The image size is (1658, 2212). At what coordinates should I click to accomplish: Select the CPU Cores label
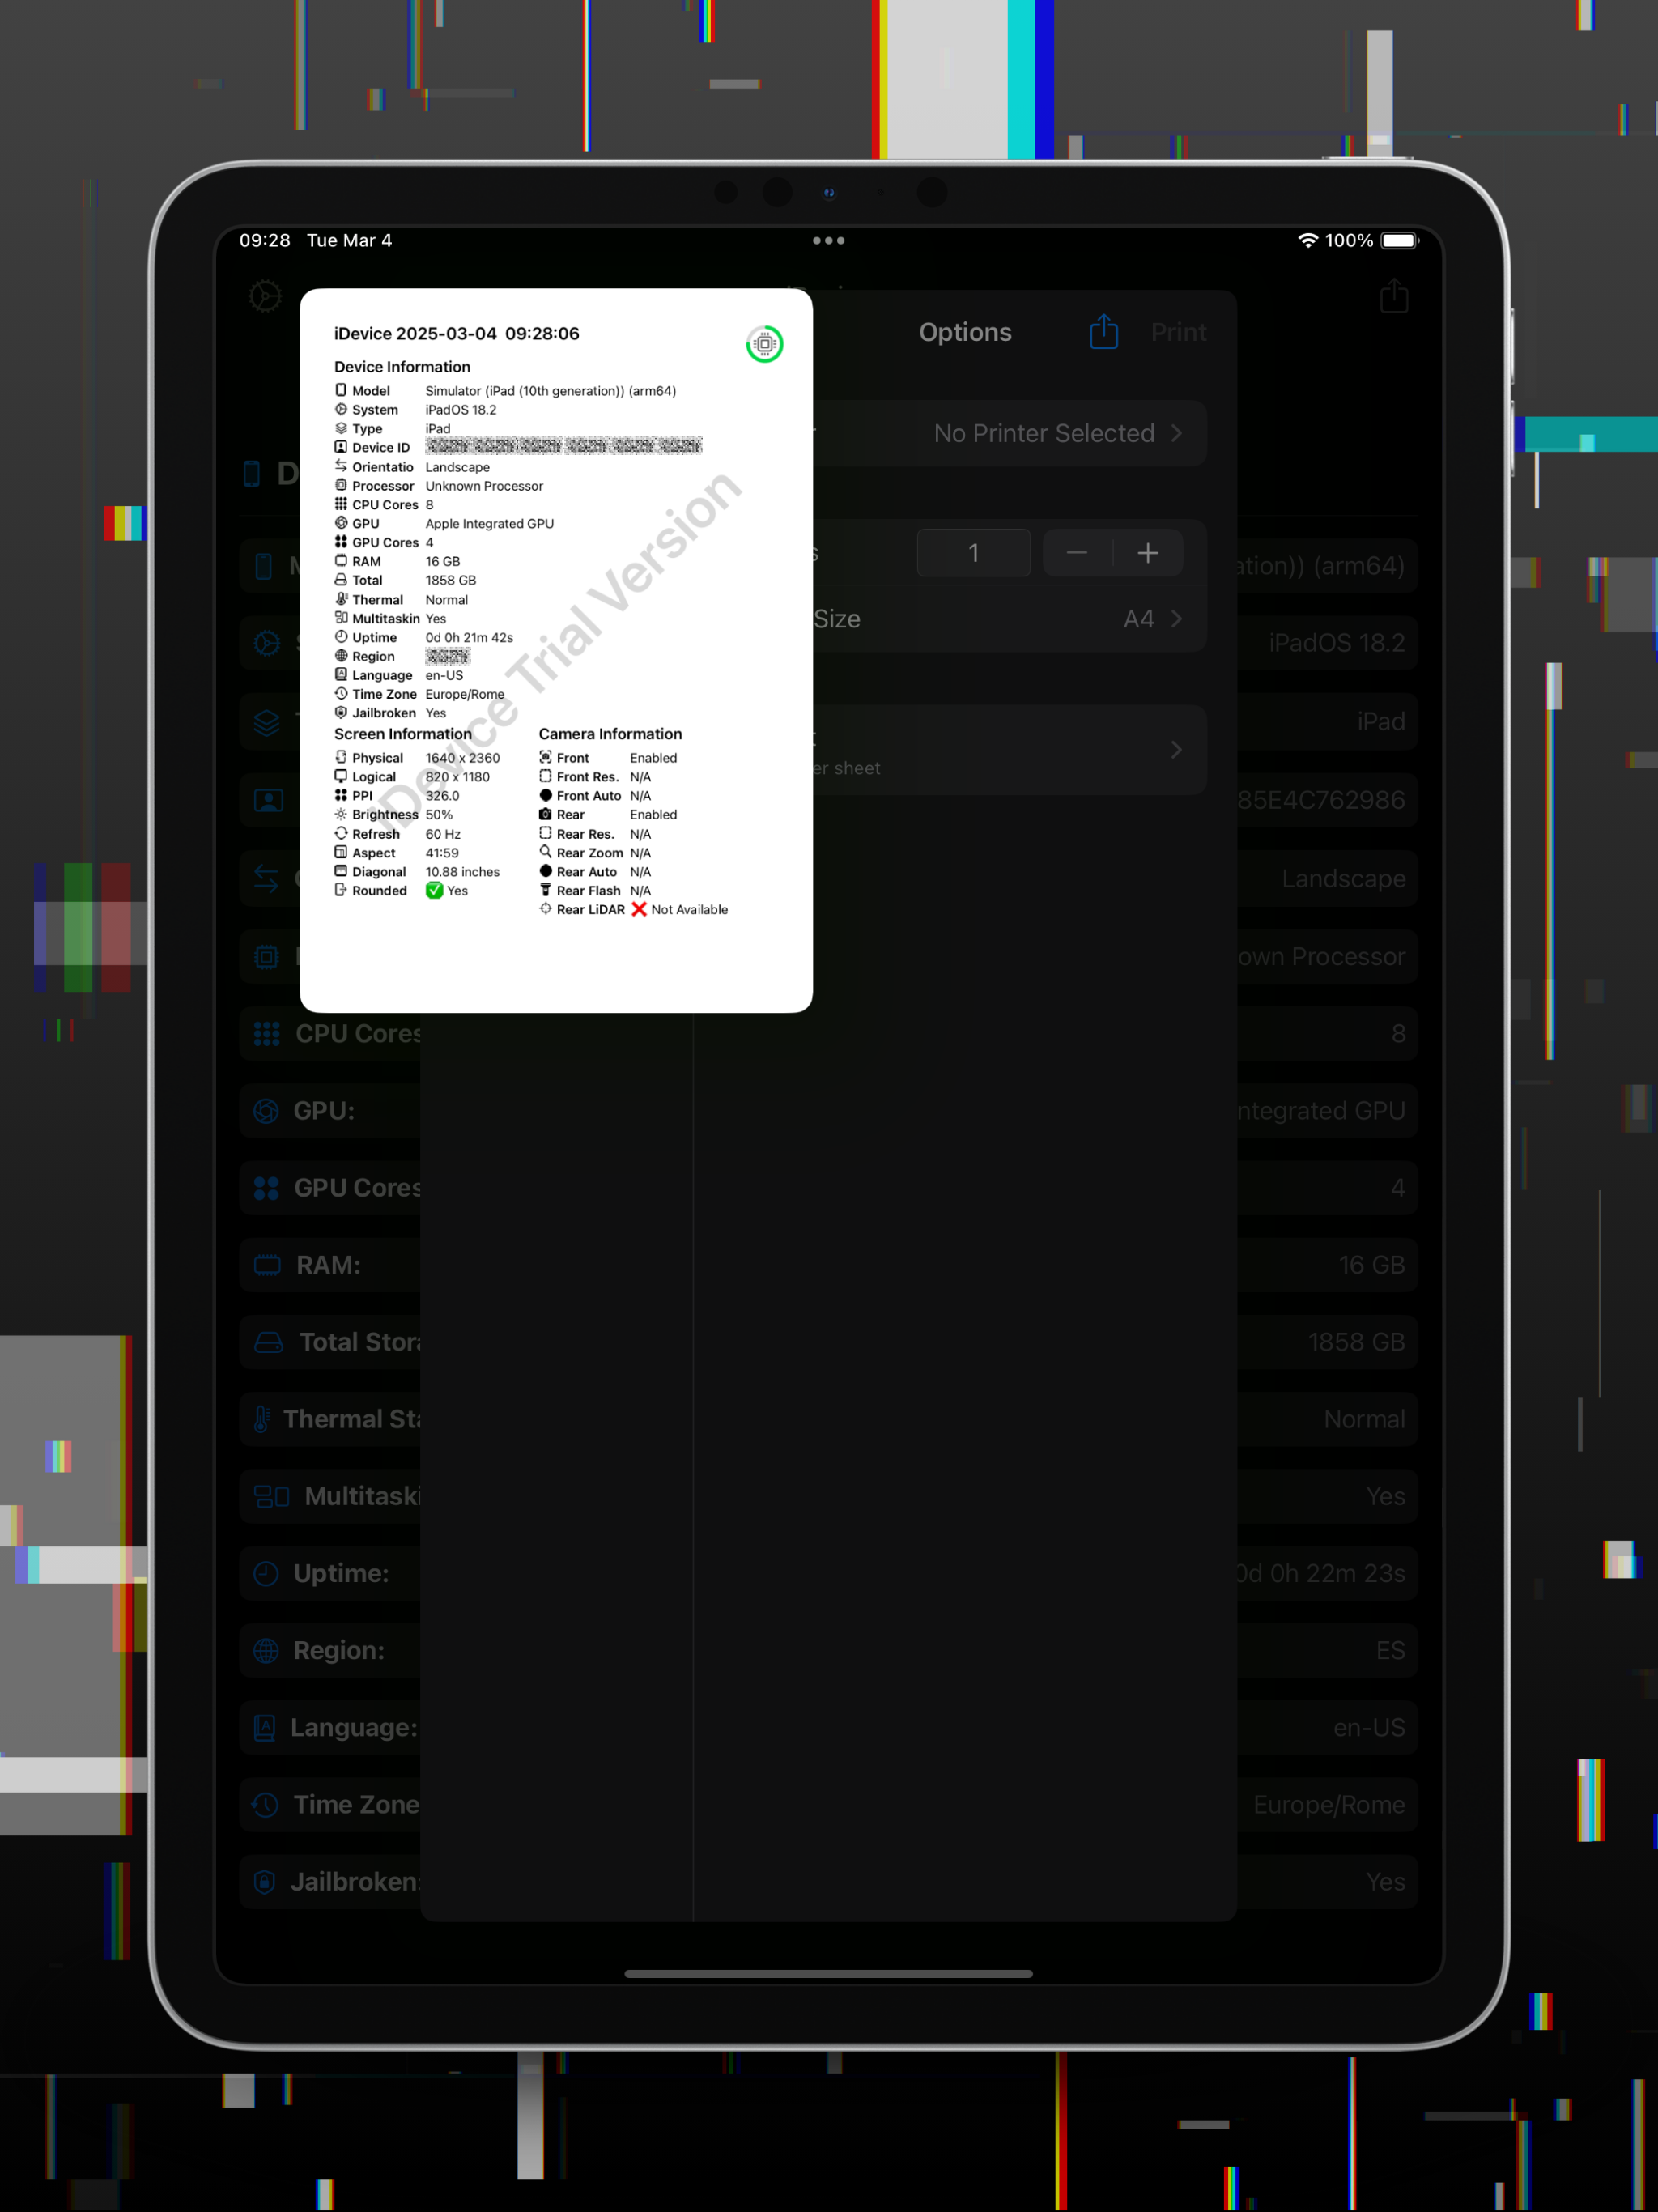pyautogui.click(x=358, y=1034)
